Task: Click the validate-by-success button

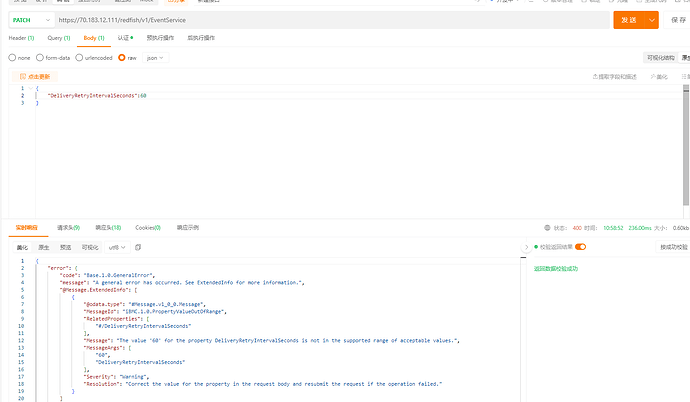Action: click(674, 247)
